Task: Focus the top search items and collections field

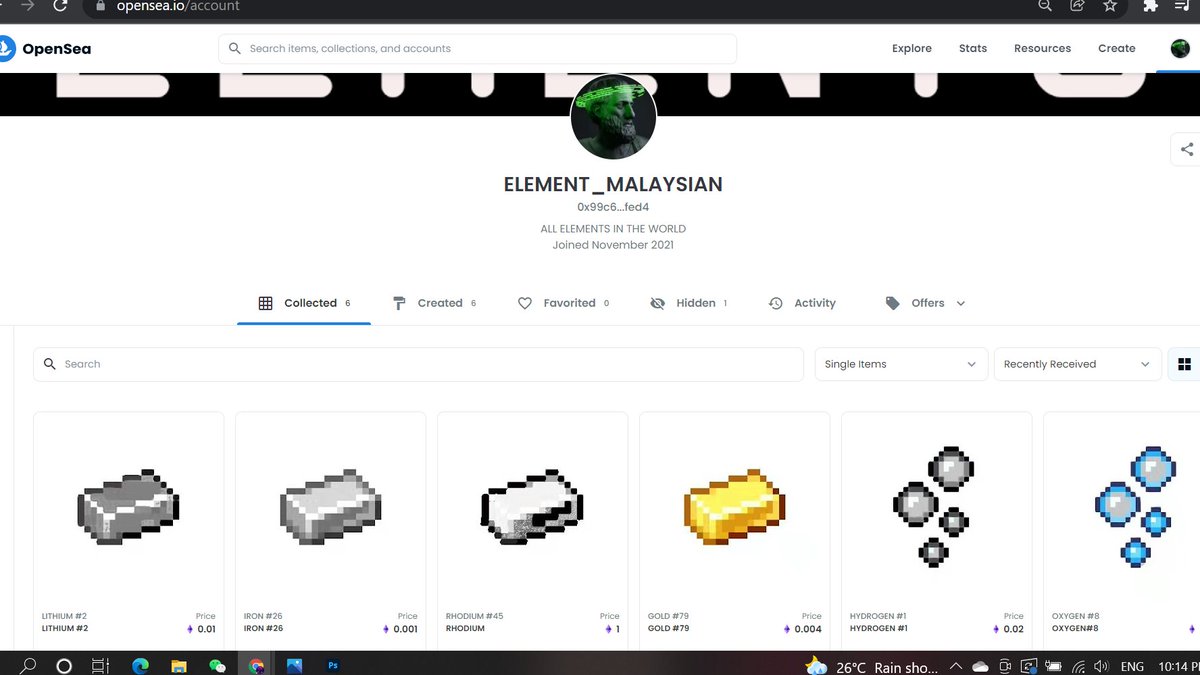Action: pyautogui.click(x=477, y=48)
